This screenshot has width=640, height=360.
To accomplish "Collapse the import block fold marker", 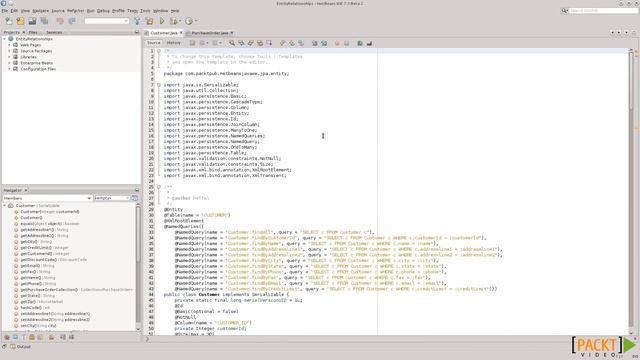I will (159, 85).
